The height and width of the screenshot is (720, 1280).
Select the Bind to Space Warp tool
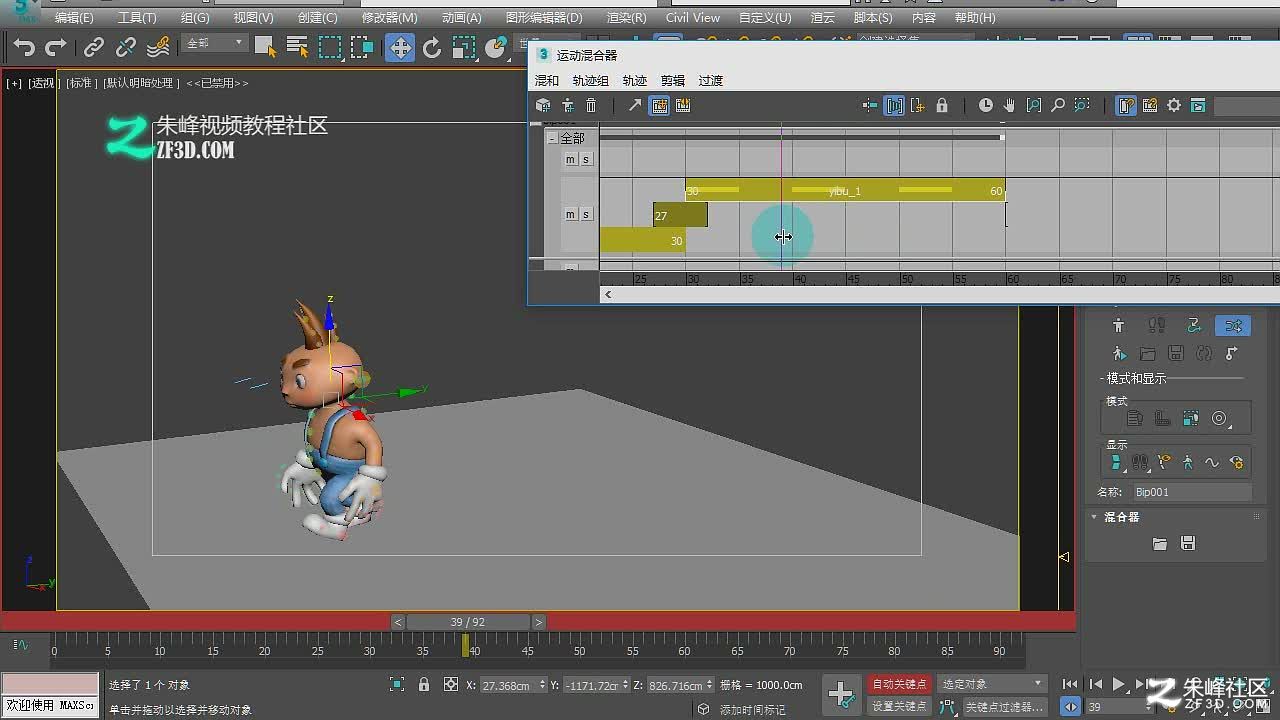158,47
